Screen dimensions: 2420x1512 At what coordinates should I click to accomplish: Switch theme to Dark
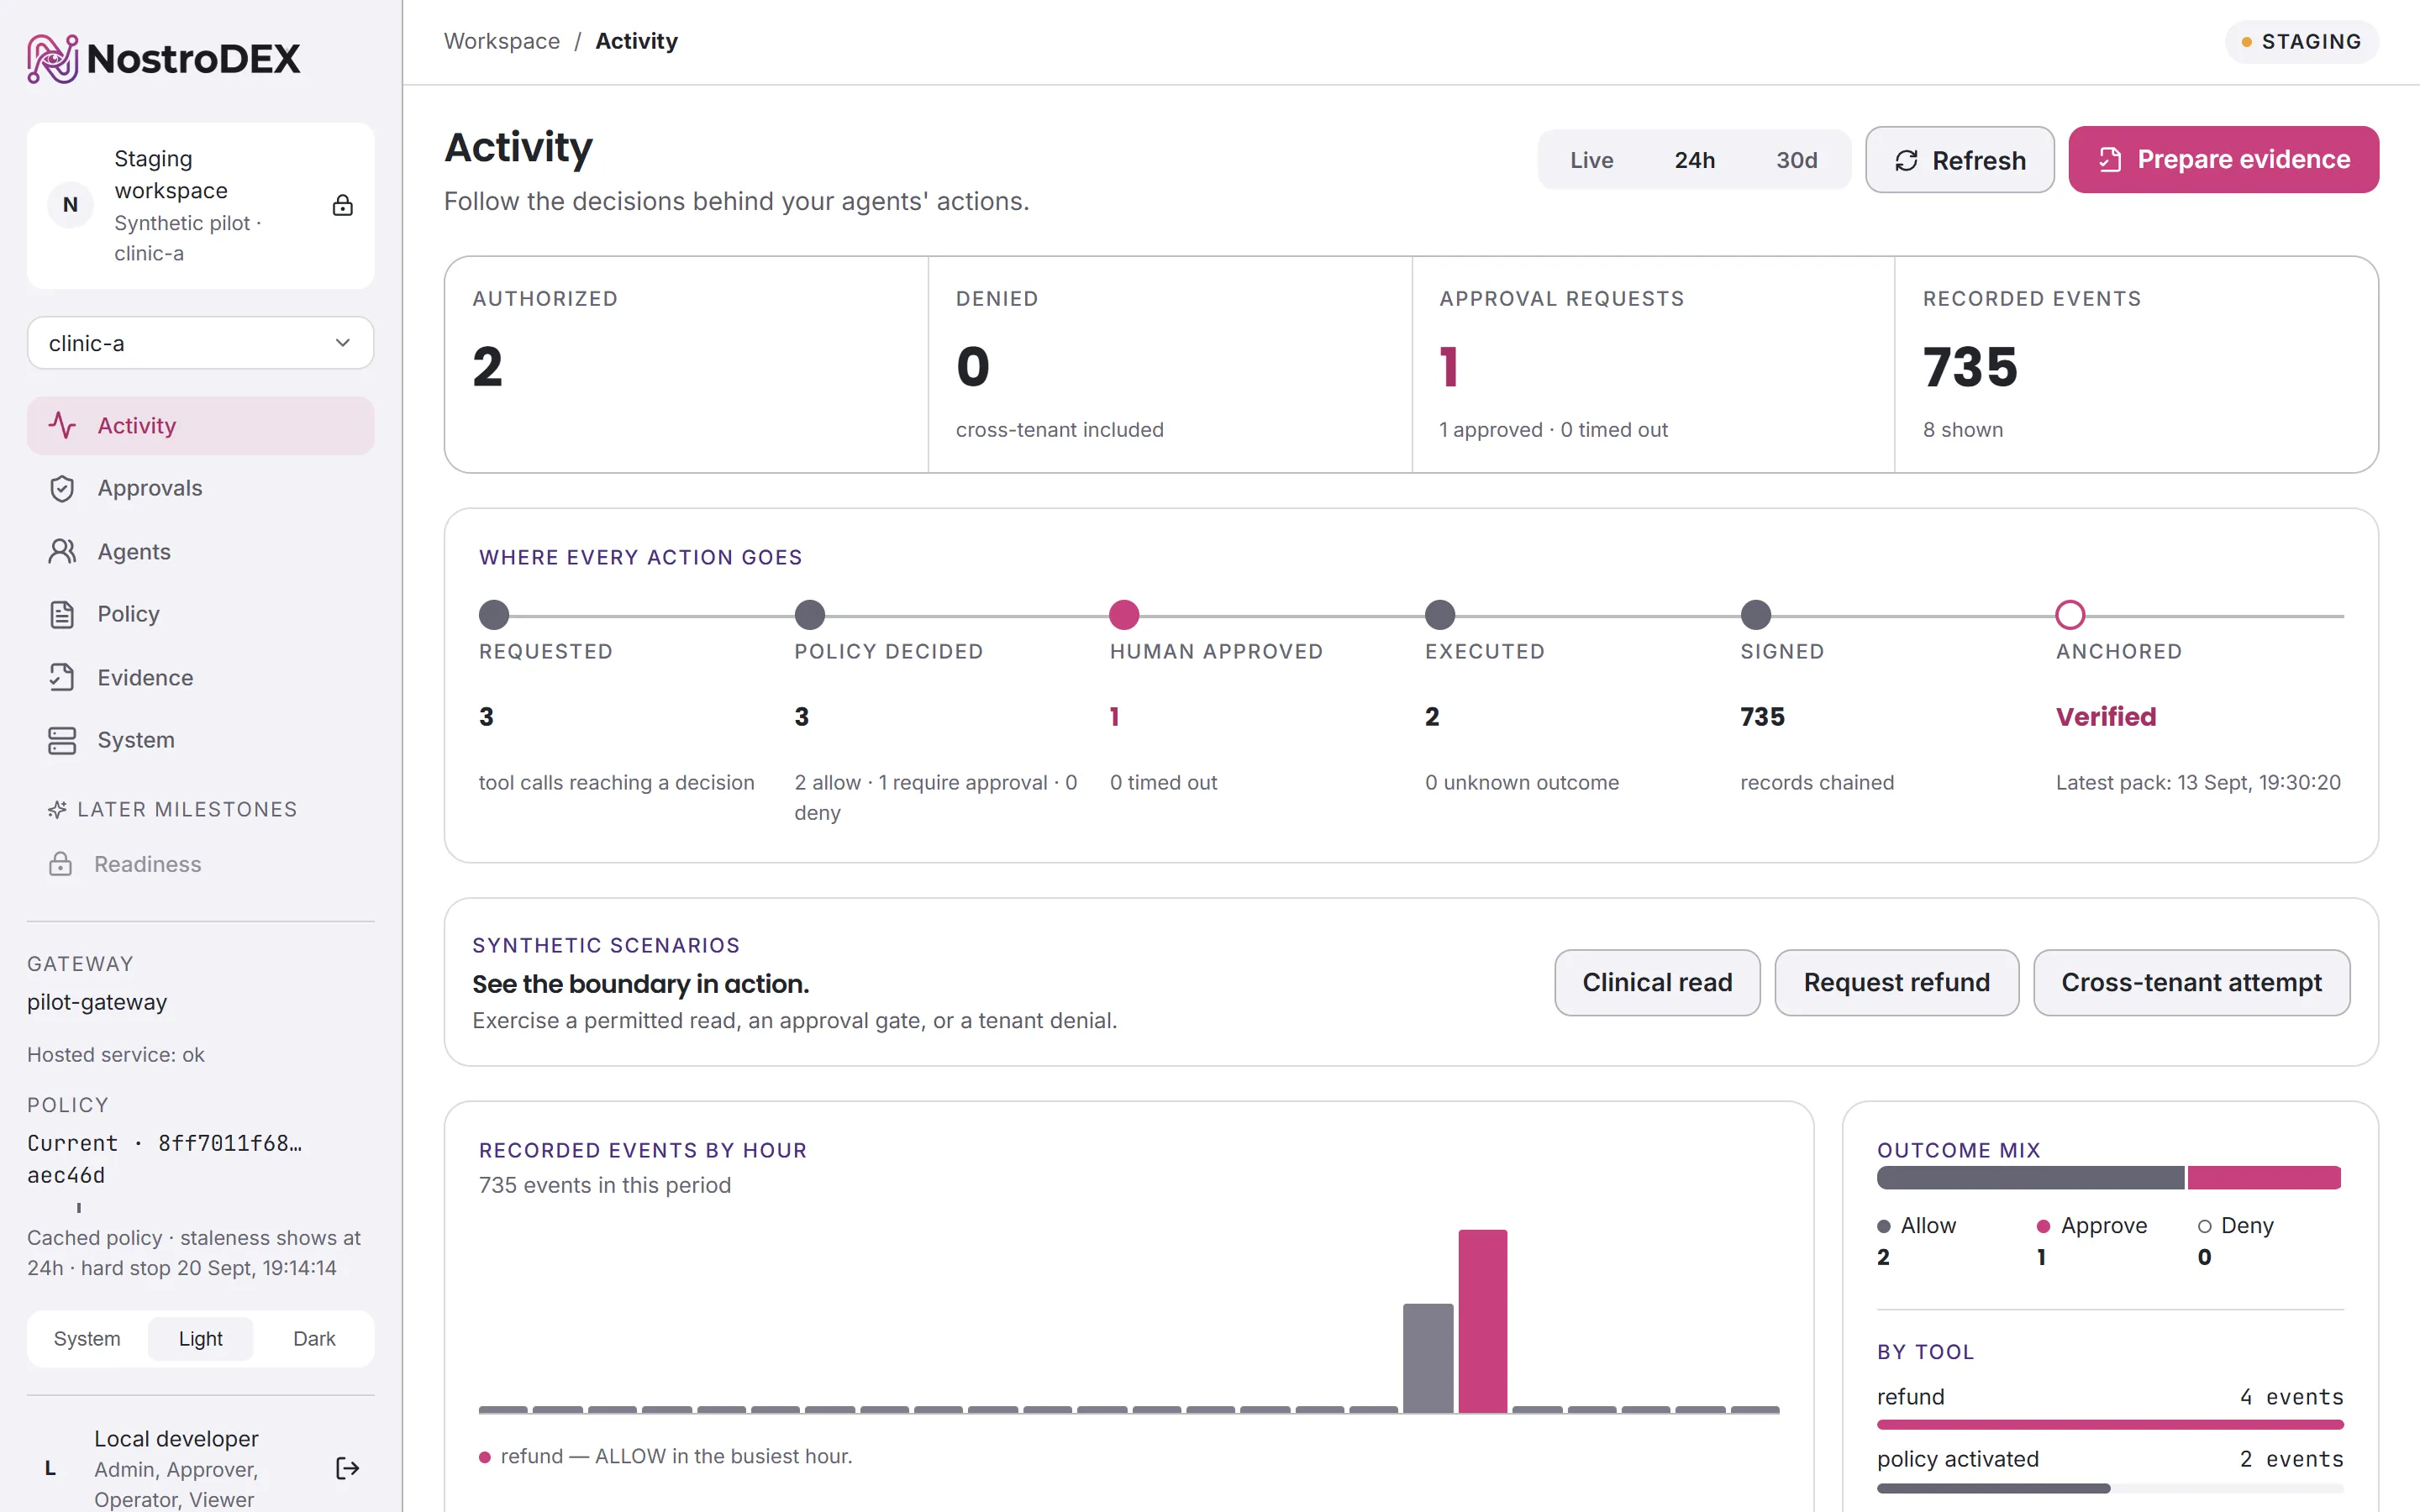(314, 1338)
